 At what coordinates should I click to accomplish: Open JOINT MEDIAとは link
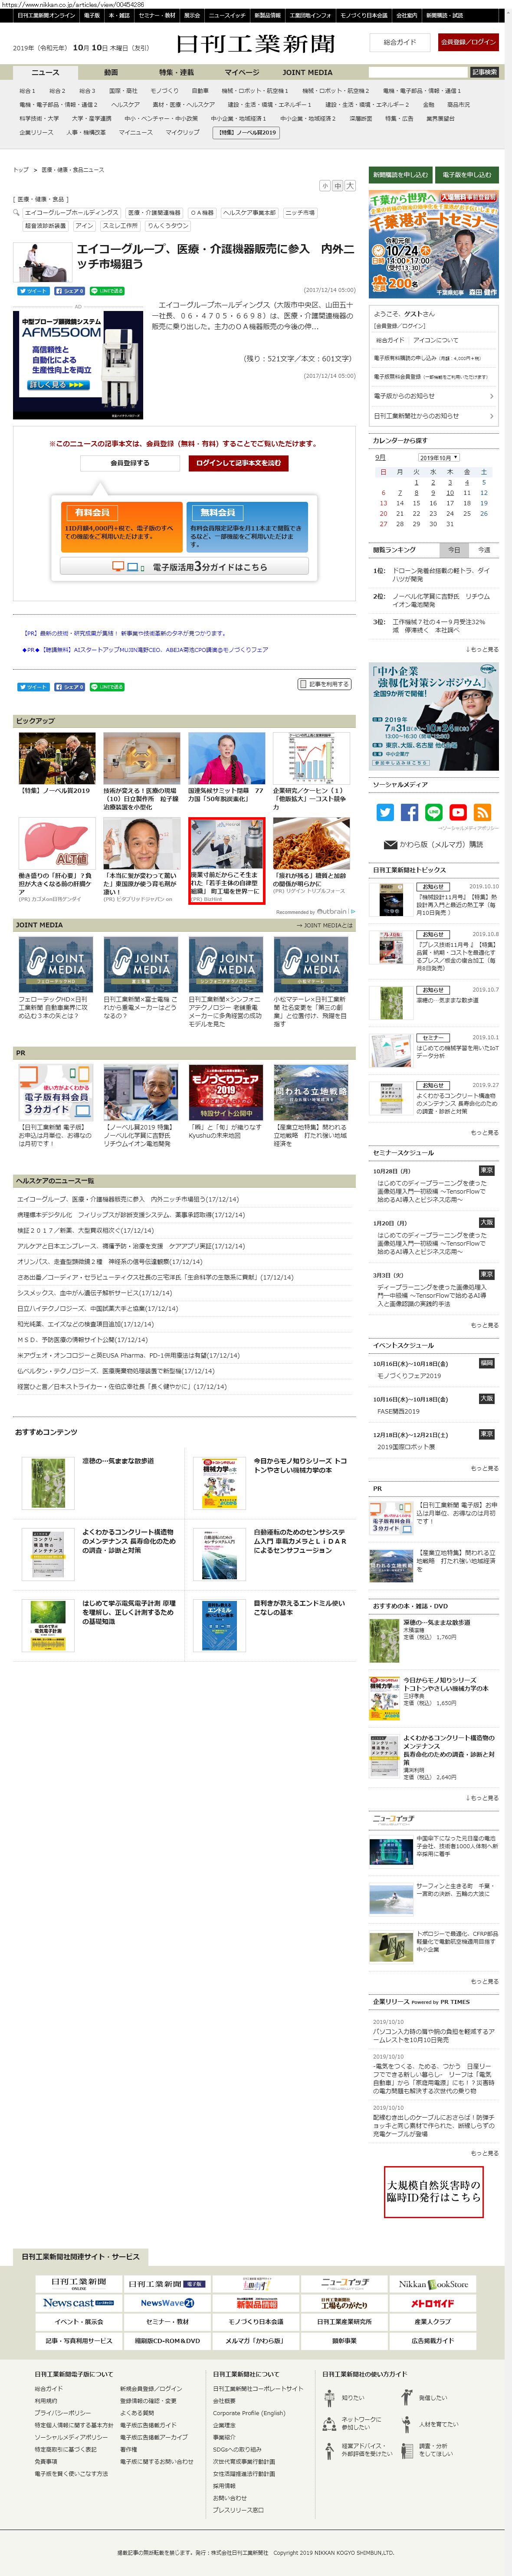(x=325, y=925)
